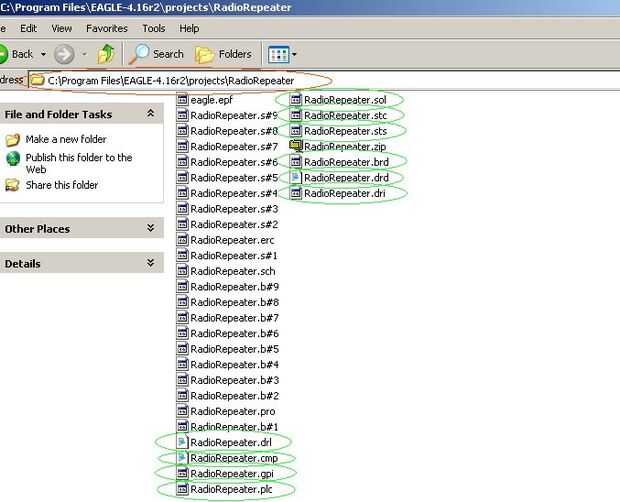The width and height of the screenshot is (620, 502).
Task: Select the RadioRepeater.sts file icon
Action: pyautogui.click(x=295, y=130)
